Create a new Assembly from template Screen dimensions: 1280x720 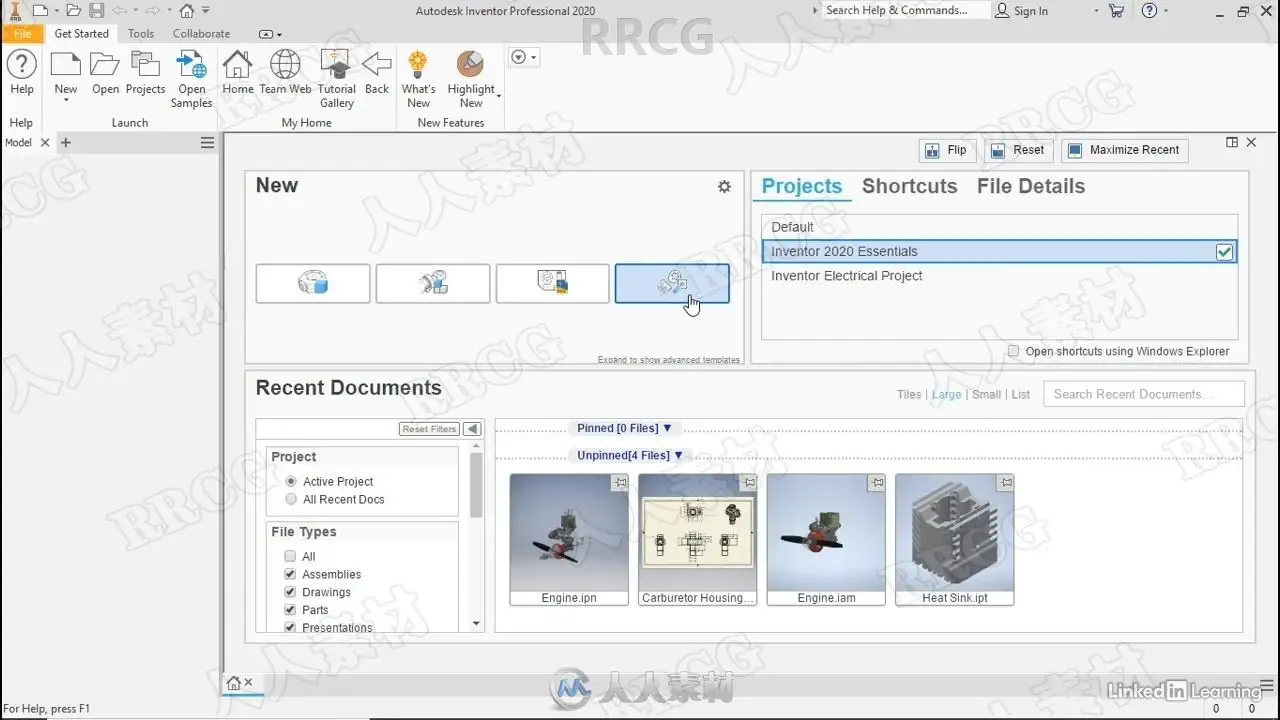coord(433,284)
